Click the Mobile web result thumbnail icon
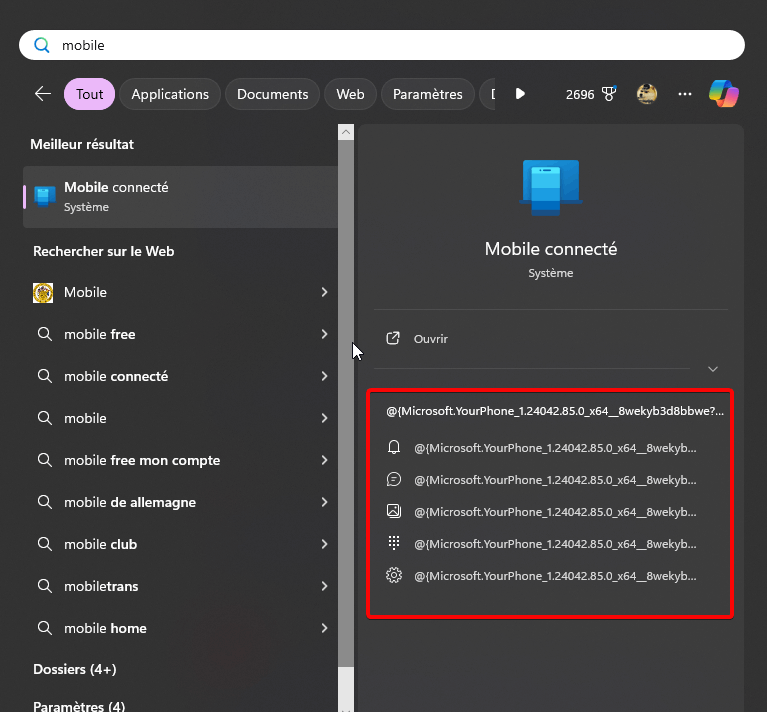 (43, 292)
